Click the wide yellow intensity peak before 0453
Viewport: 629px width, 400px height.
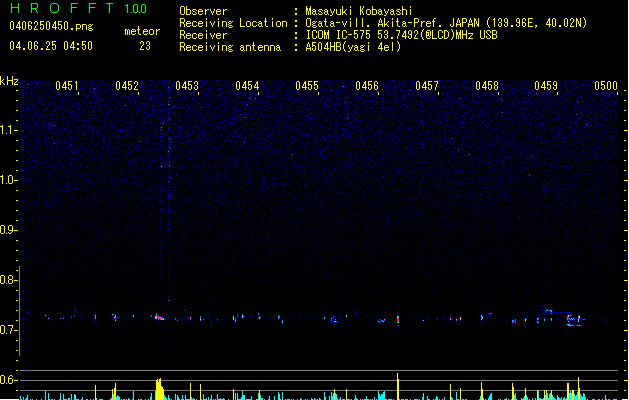[160, 389]
